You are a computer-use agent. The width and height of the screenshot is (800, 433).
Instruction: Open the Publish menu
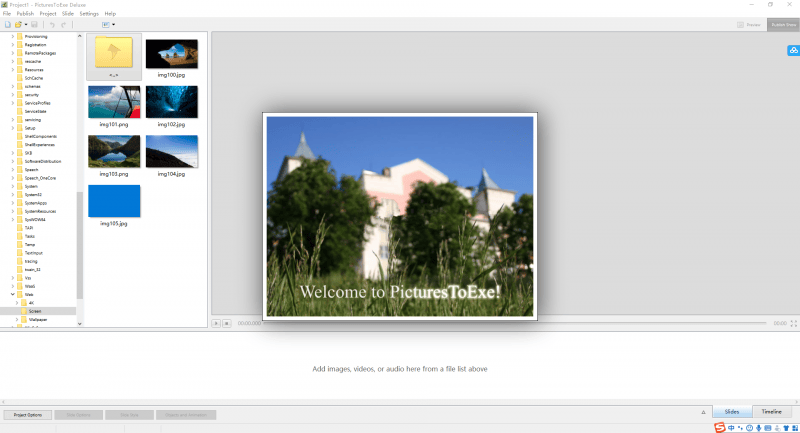point(25,14)
